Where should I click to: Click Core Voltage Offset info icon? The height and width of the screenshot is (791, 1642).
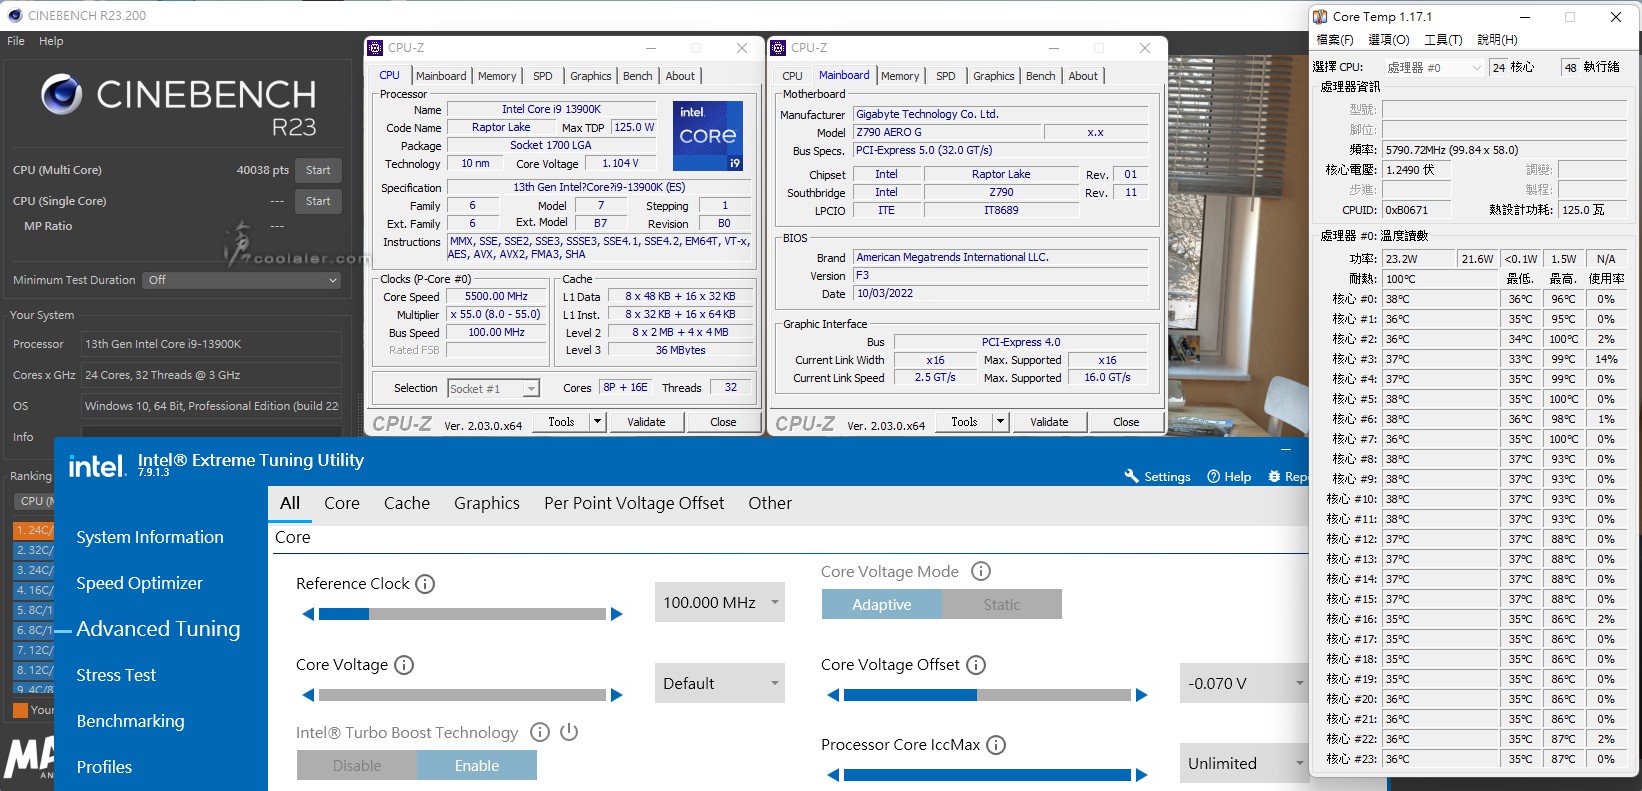tap(976, 665)
